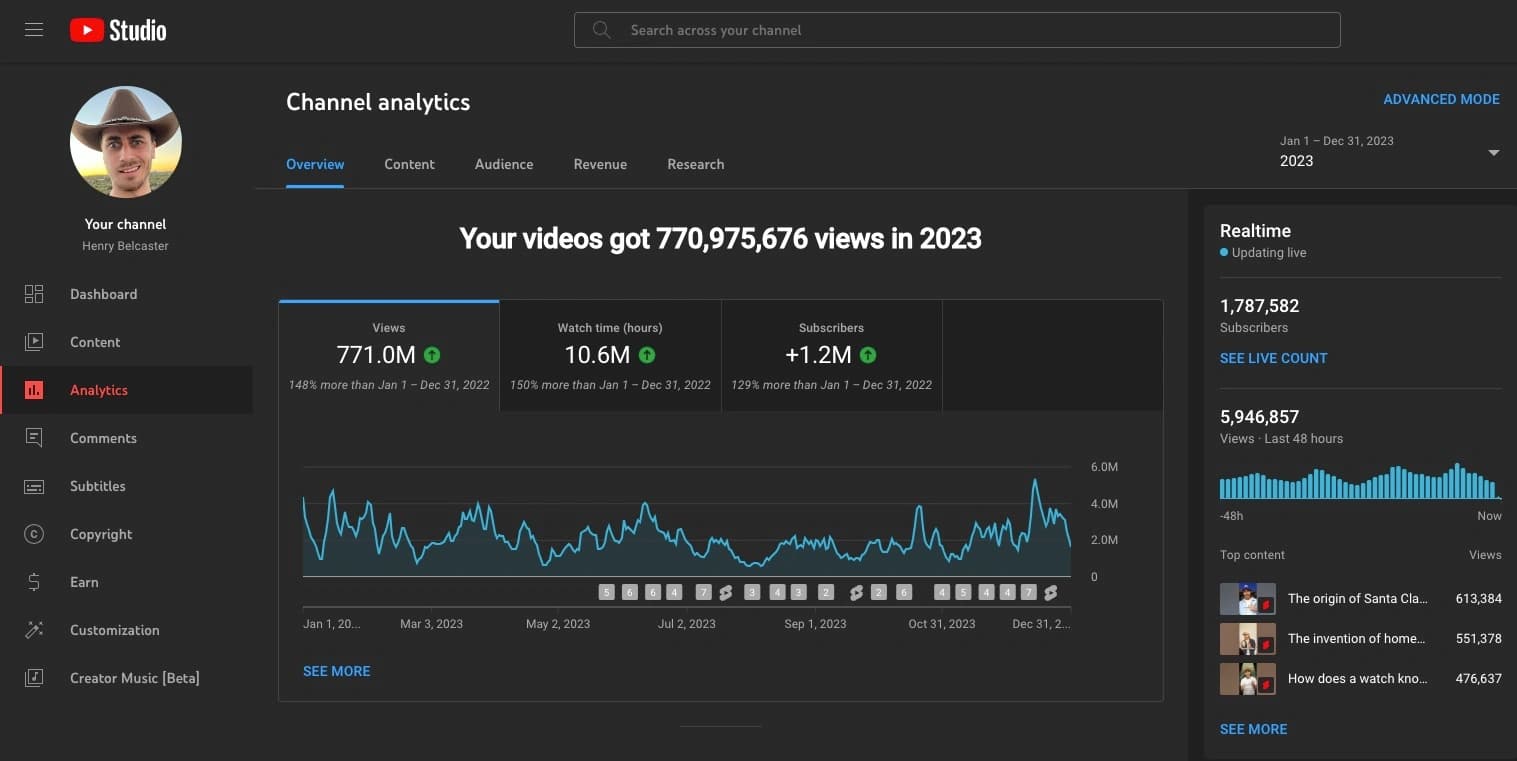Image resolution: width=1517 pixels, height=761 pixels.
Task: Click the channel profile picture
Action: click(126, 142)
